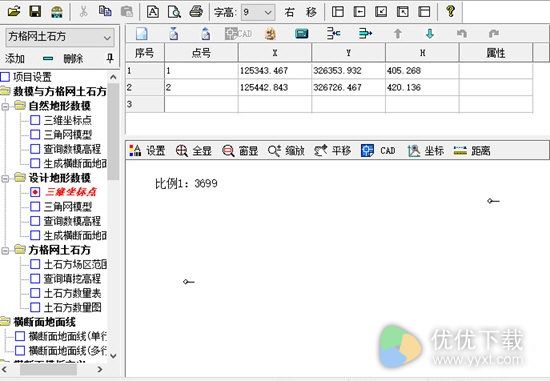Screen dimensions: 550x381
Task: Click the open folder icon in top toolbar
Action: click(14, 12)
